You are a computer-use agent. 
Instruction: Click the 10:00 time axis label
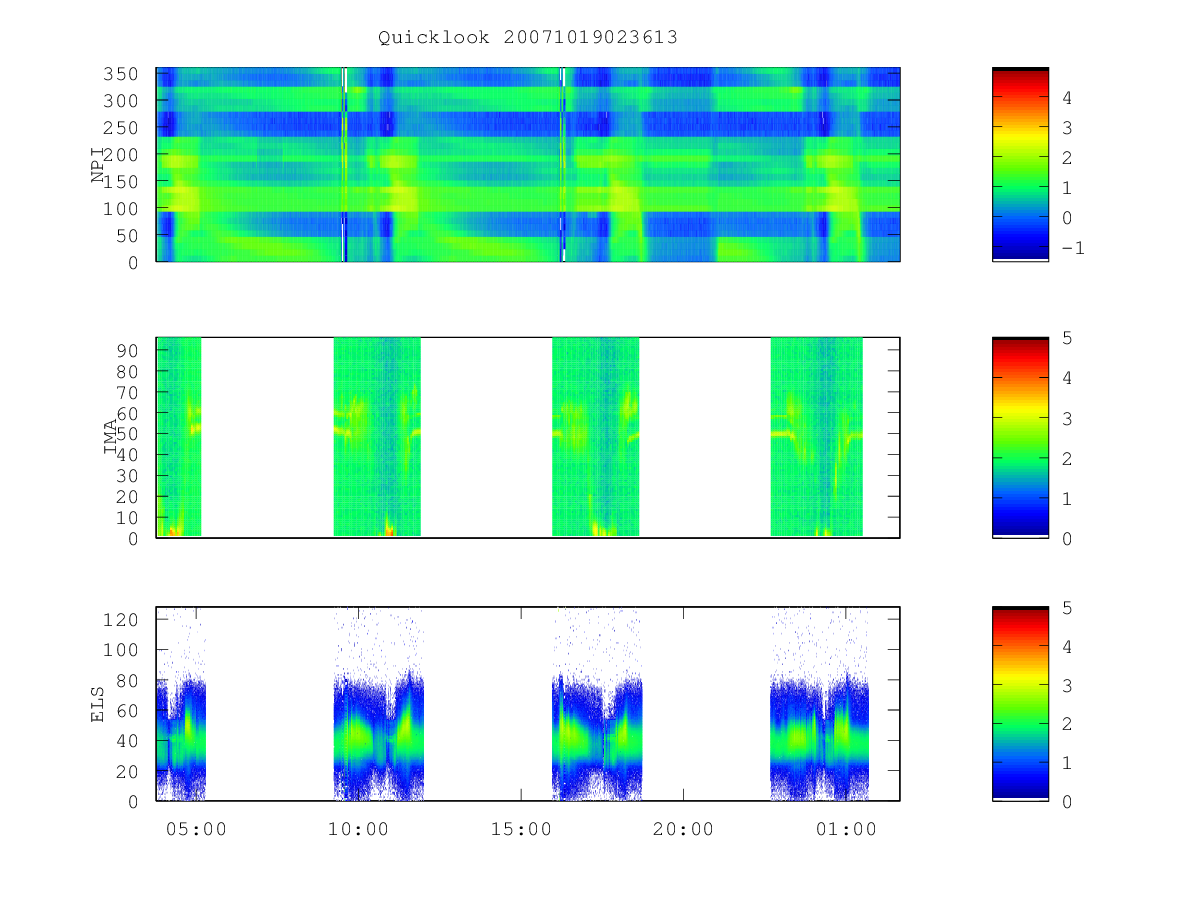(359, 829)
